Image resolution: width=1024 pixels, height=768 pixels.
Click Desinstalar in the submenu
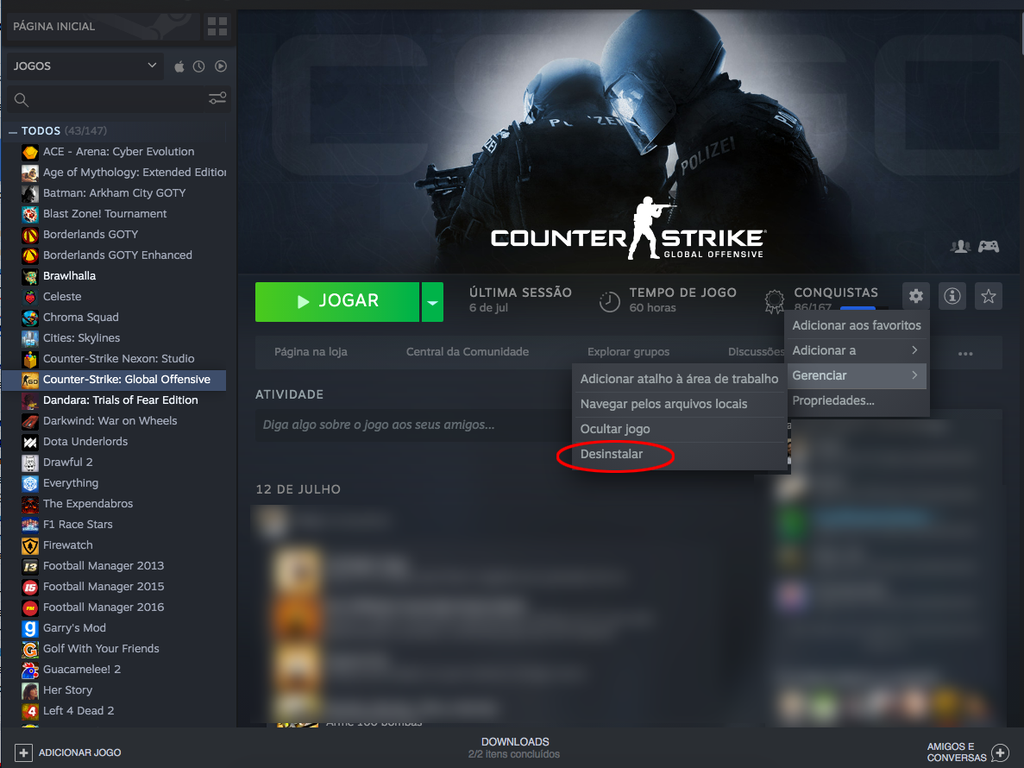[x=679, y=454]
